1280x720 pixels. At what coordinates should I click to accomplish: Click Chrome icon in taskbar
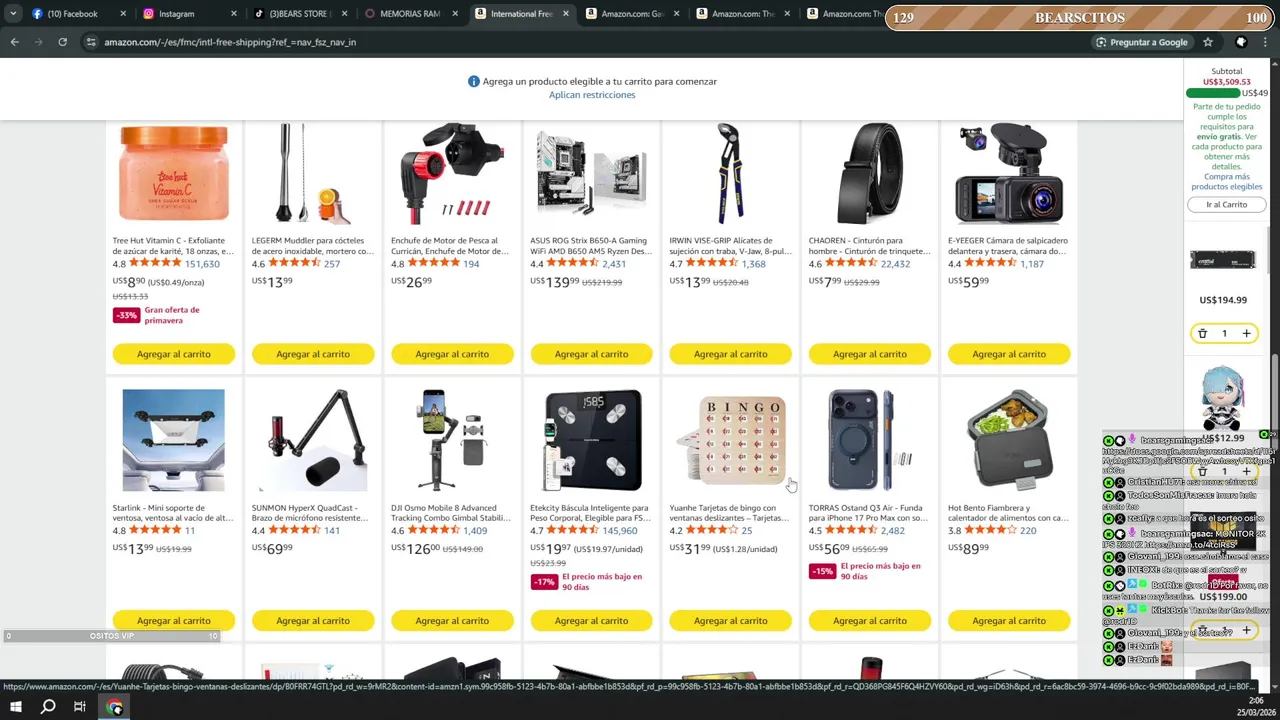[x=115, y=707]
